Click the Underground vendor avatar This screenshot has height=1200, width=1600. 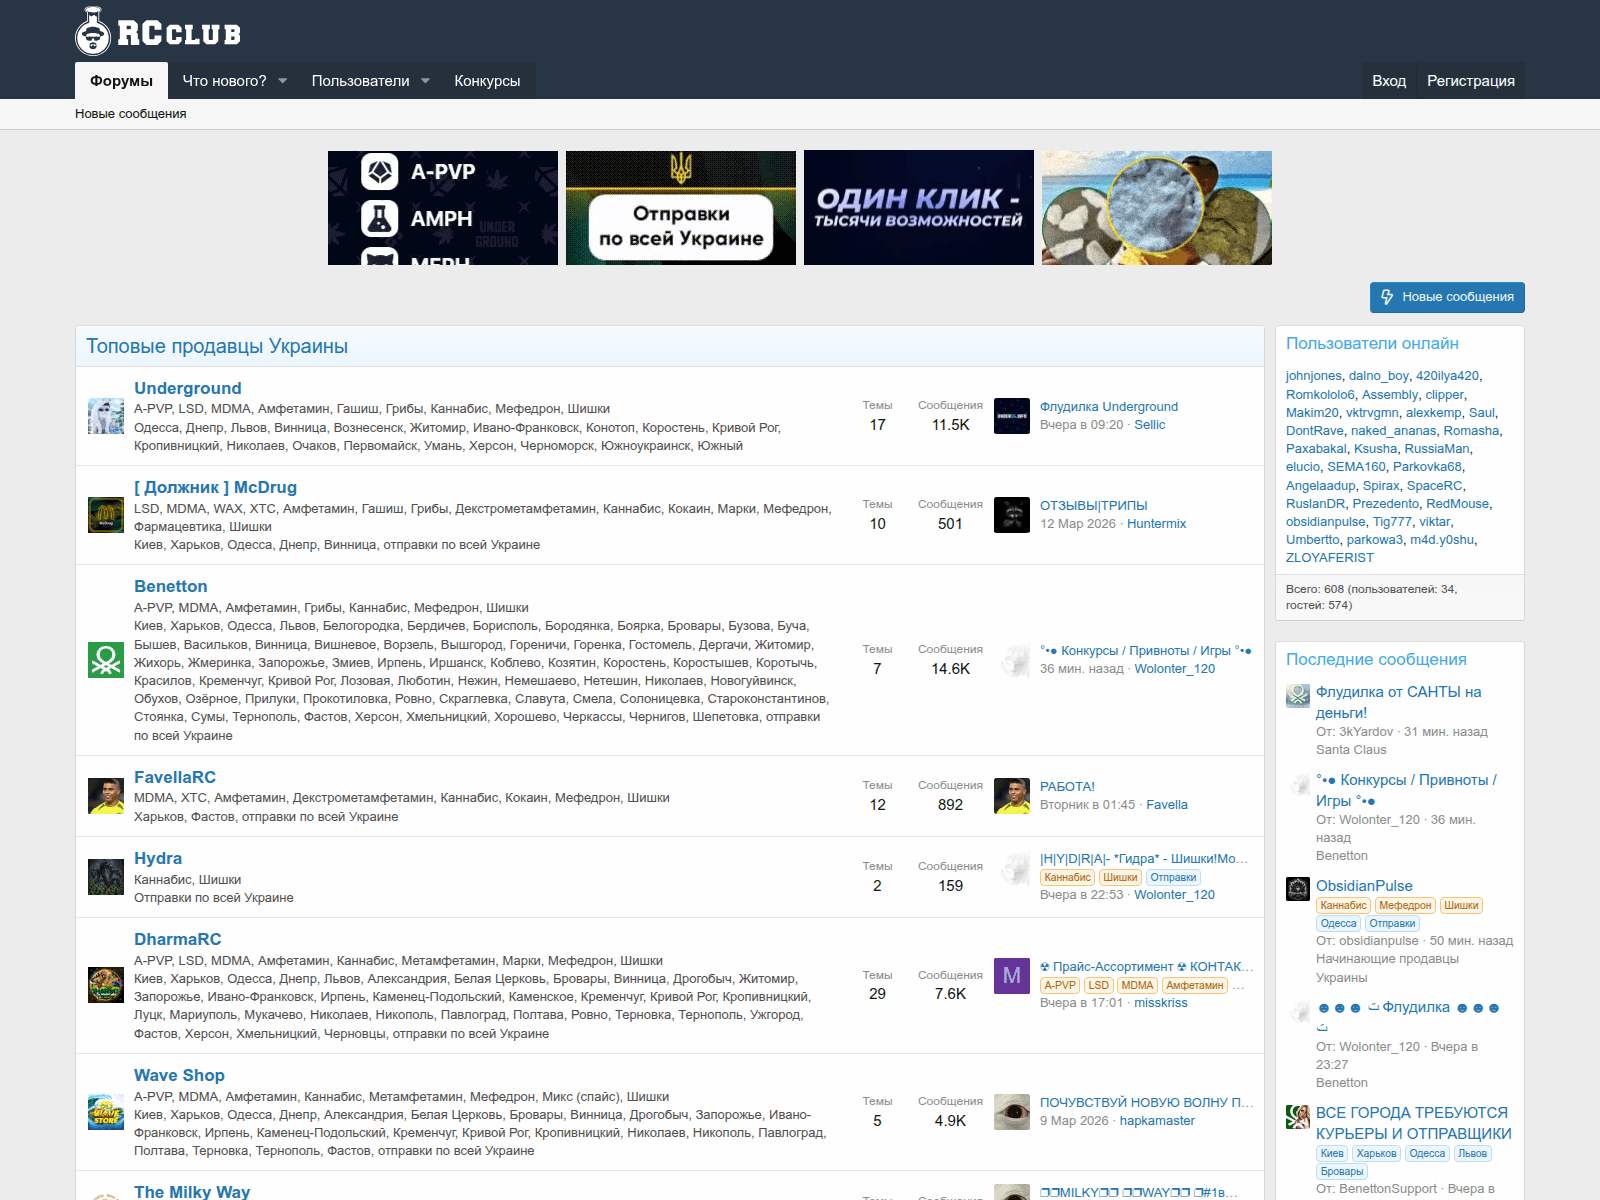(106, 416)
